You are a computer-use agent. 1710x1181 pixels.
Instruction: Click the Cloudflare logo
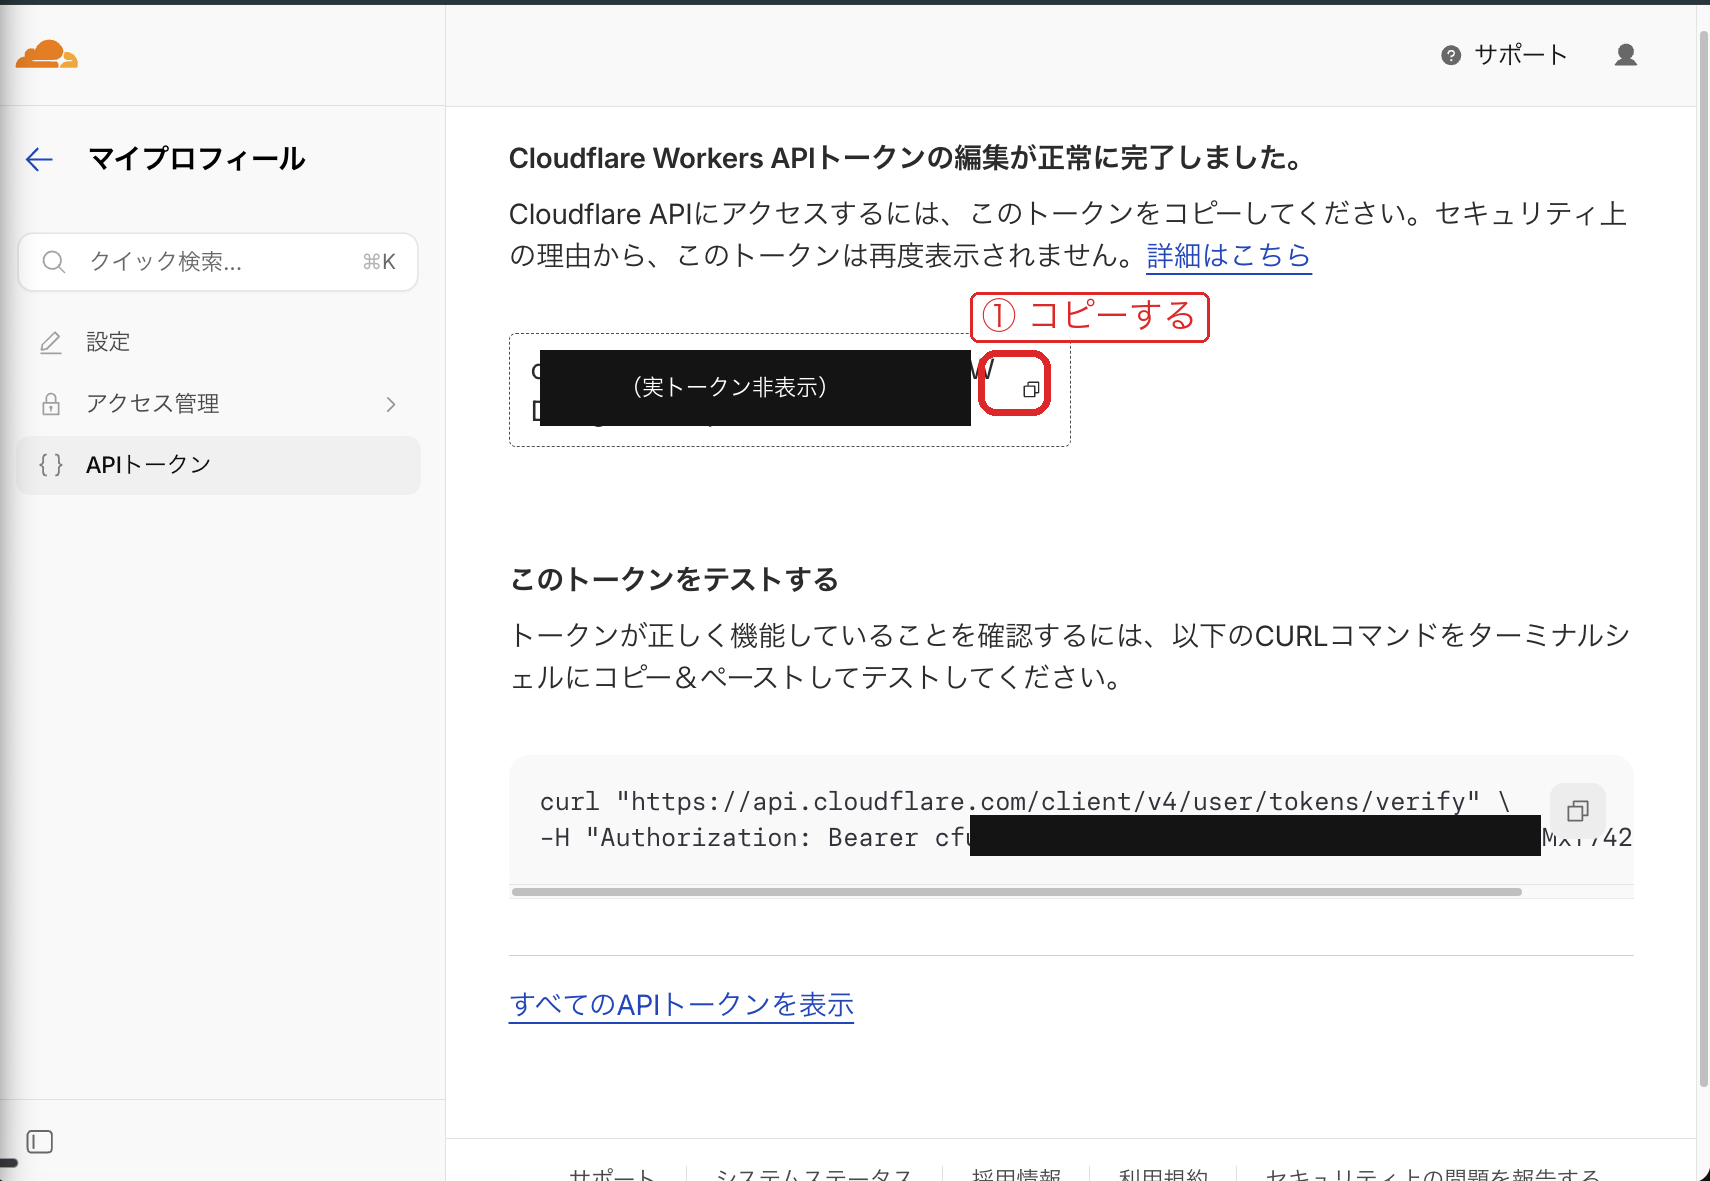(47, 55)
